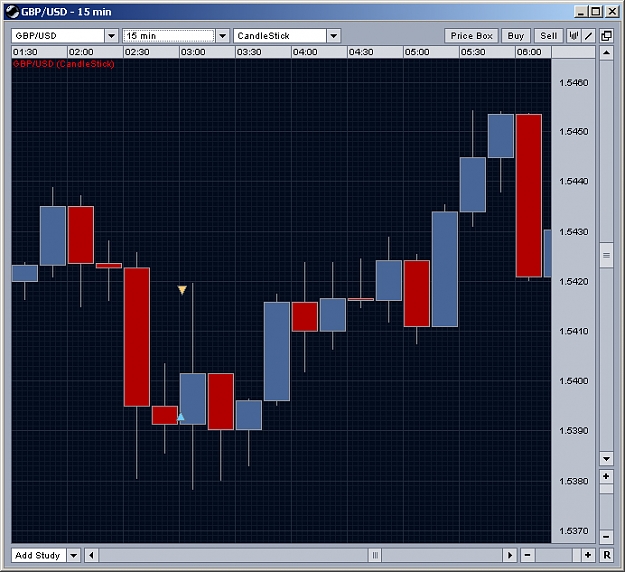Maximize the GBP/USD chart window
This screenshot has height=572, width=625.
click(x=596, y=12)
